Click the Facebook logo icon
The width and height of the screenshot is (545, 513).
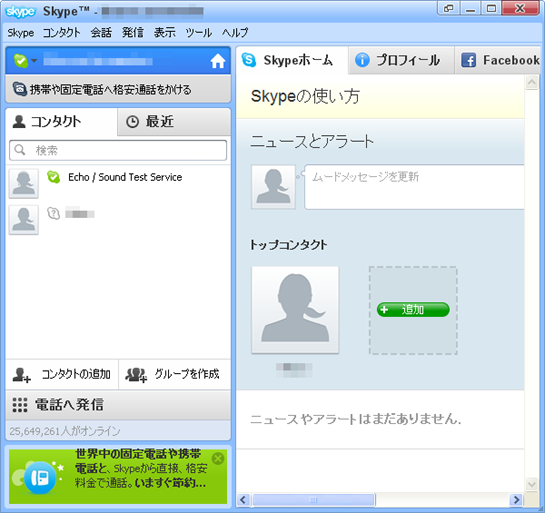pos(468,60)
